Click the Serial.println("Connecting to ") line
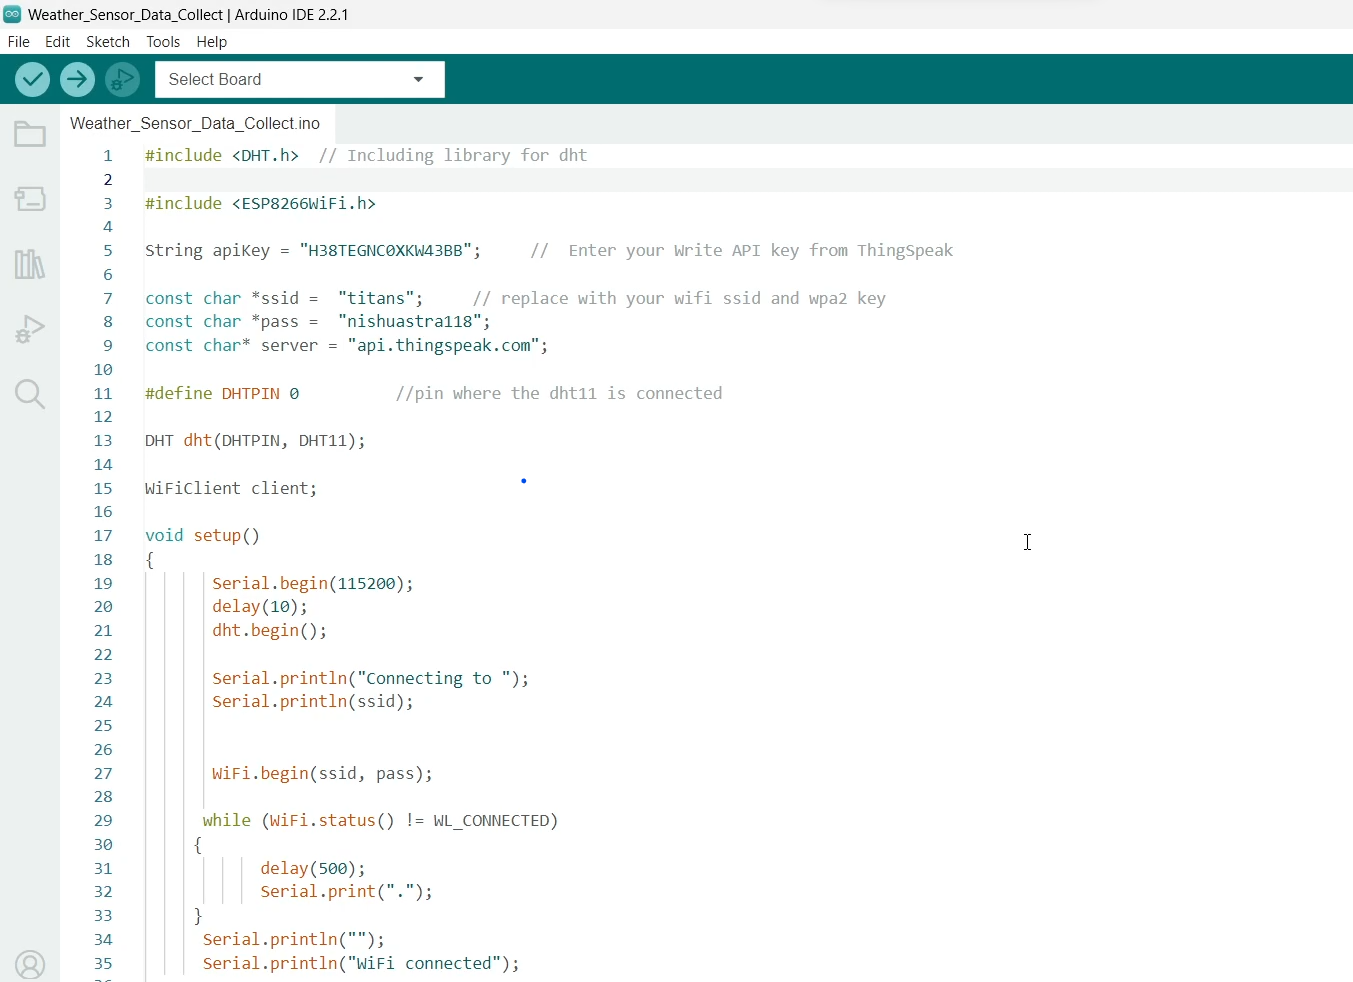This screenshot has width=1353, height=982. (370, 679)
